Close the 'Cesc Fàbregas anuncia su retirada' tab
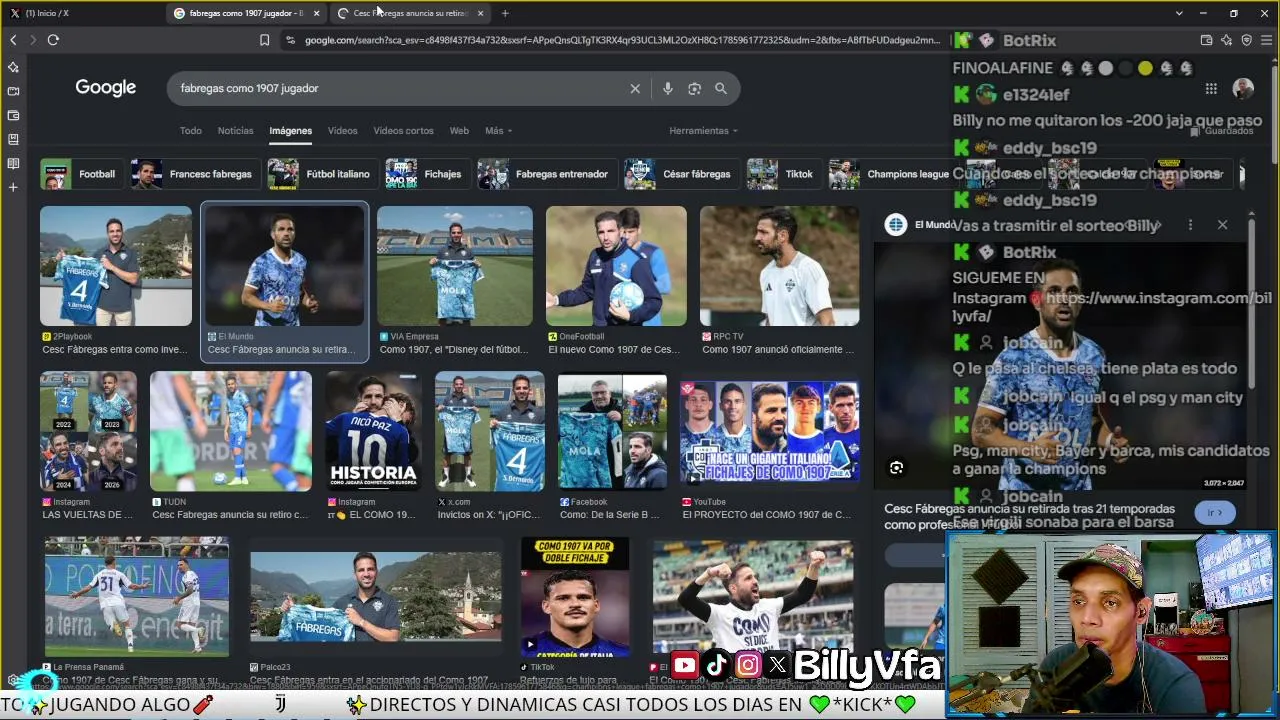The height and width of the screenshot is (720, 1280). click(481, 13)
